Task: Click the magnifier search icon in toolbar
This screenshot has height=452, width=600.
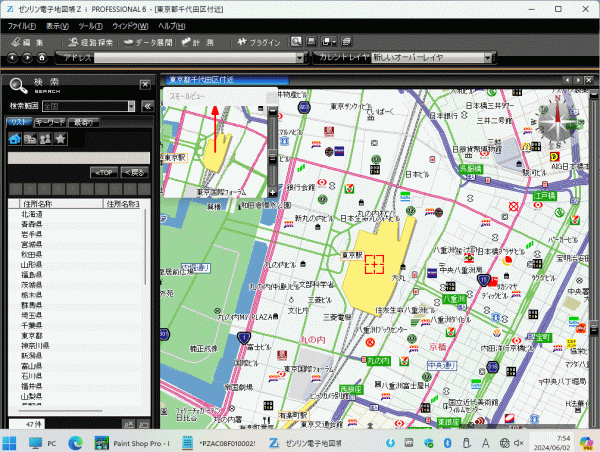Action: 296,41
